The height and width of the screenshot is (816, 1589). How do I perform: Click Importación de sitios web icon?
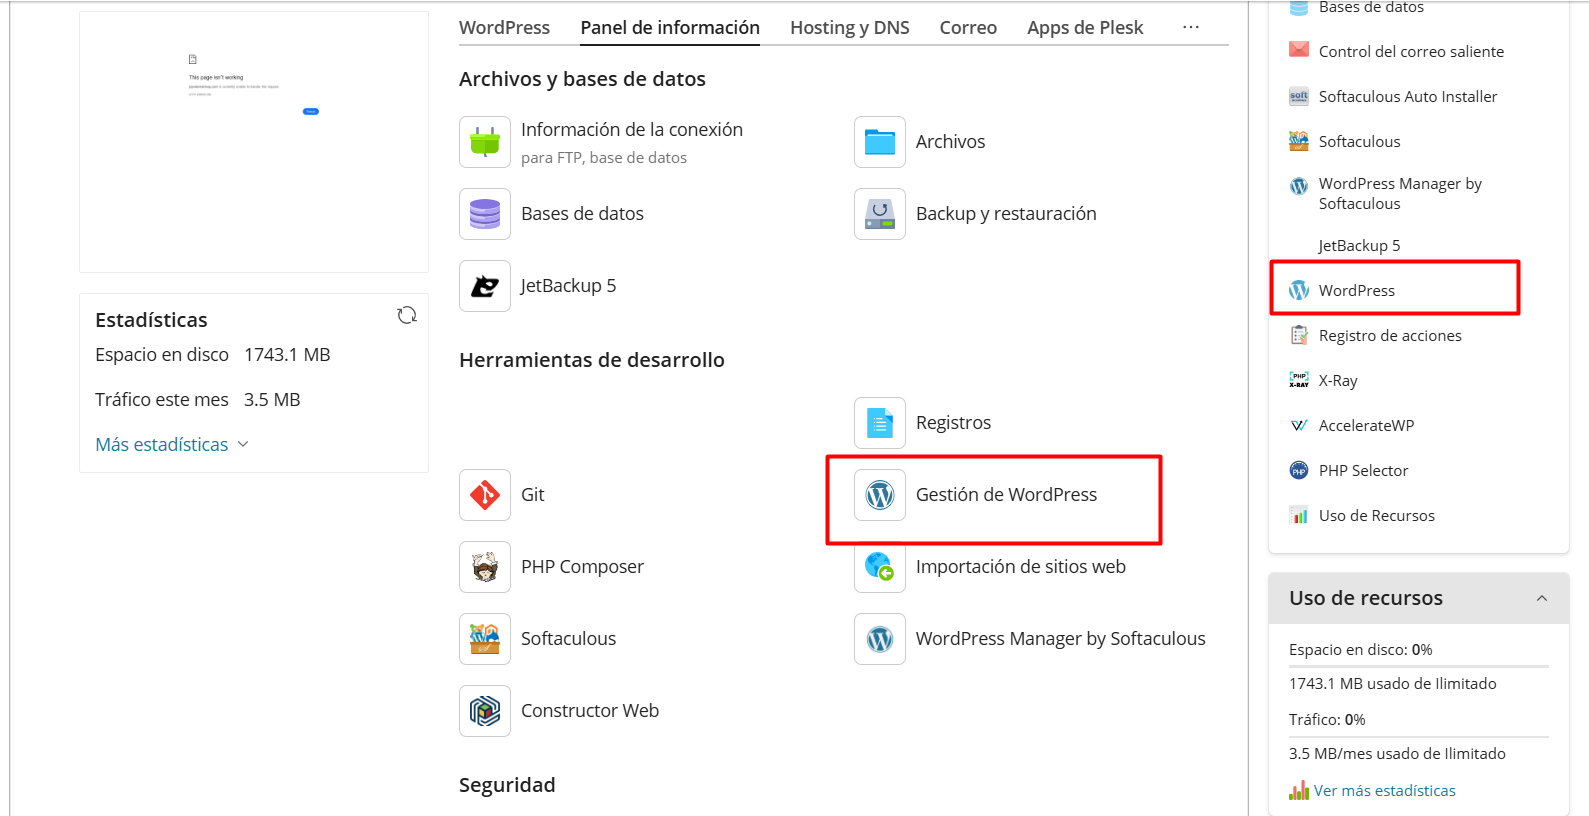point(880,567)
